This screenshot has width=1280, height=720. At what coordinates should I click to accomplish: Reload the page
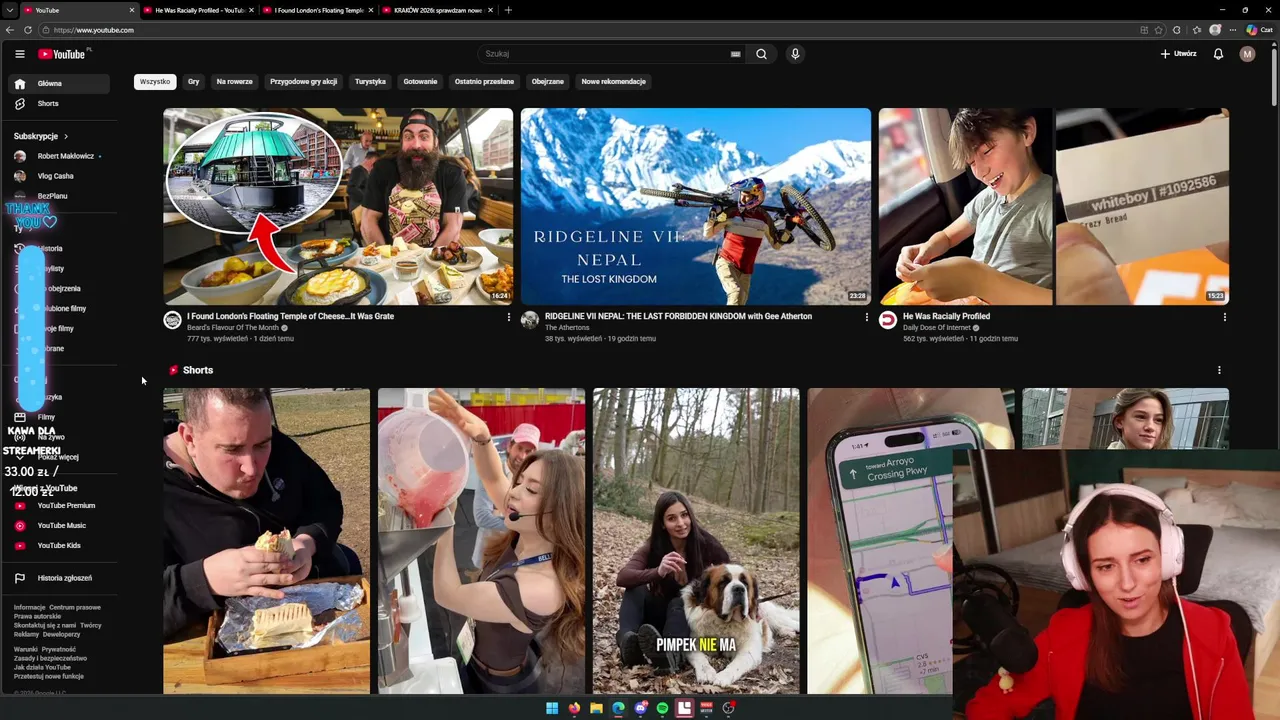(28, 30)
